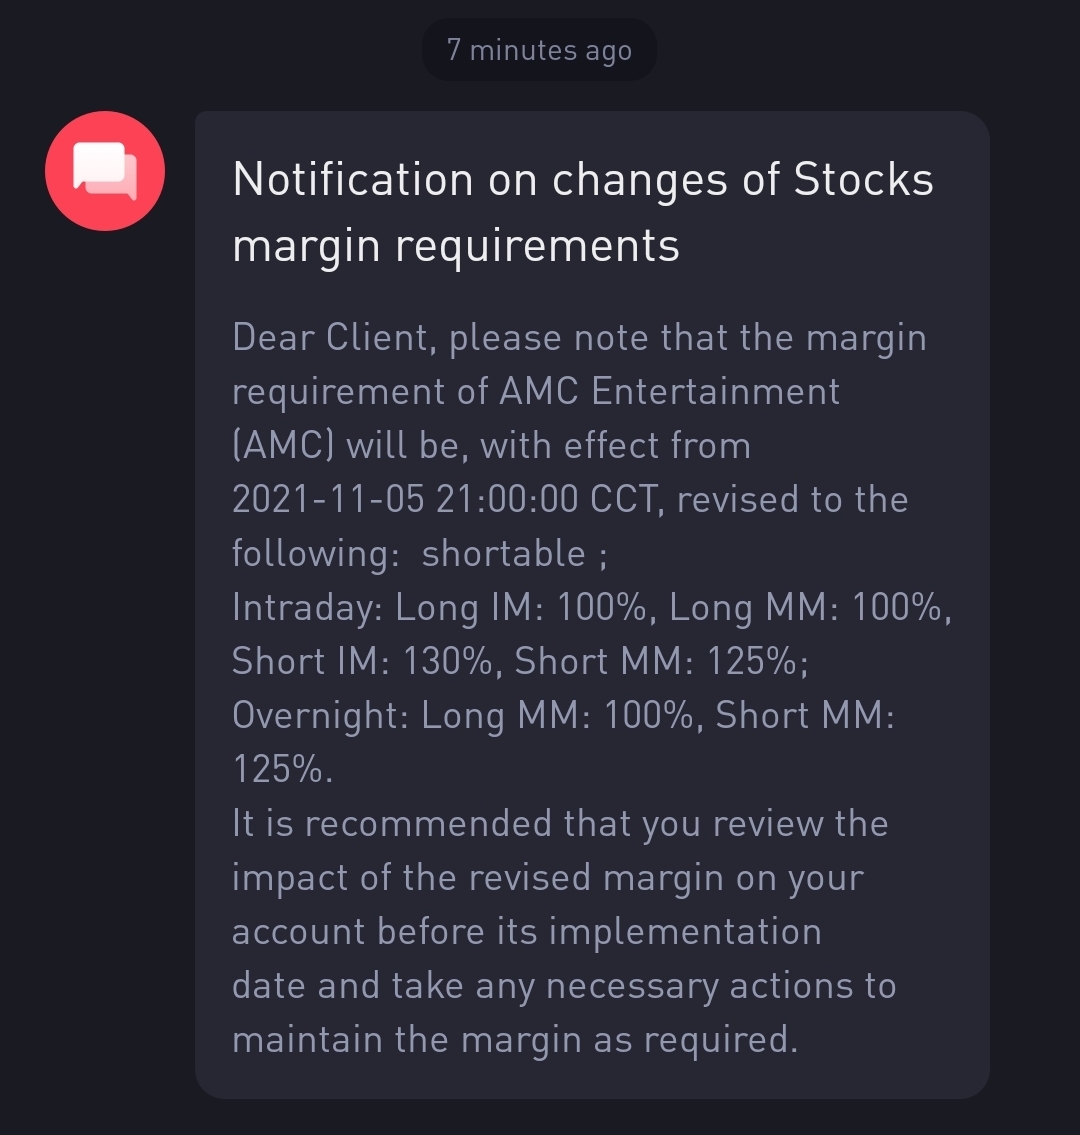Tap the Short IM 130% value
The image size is (1080, 1135).
point(362,661)
